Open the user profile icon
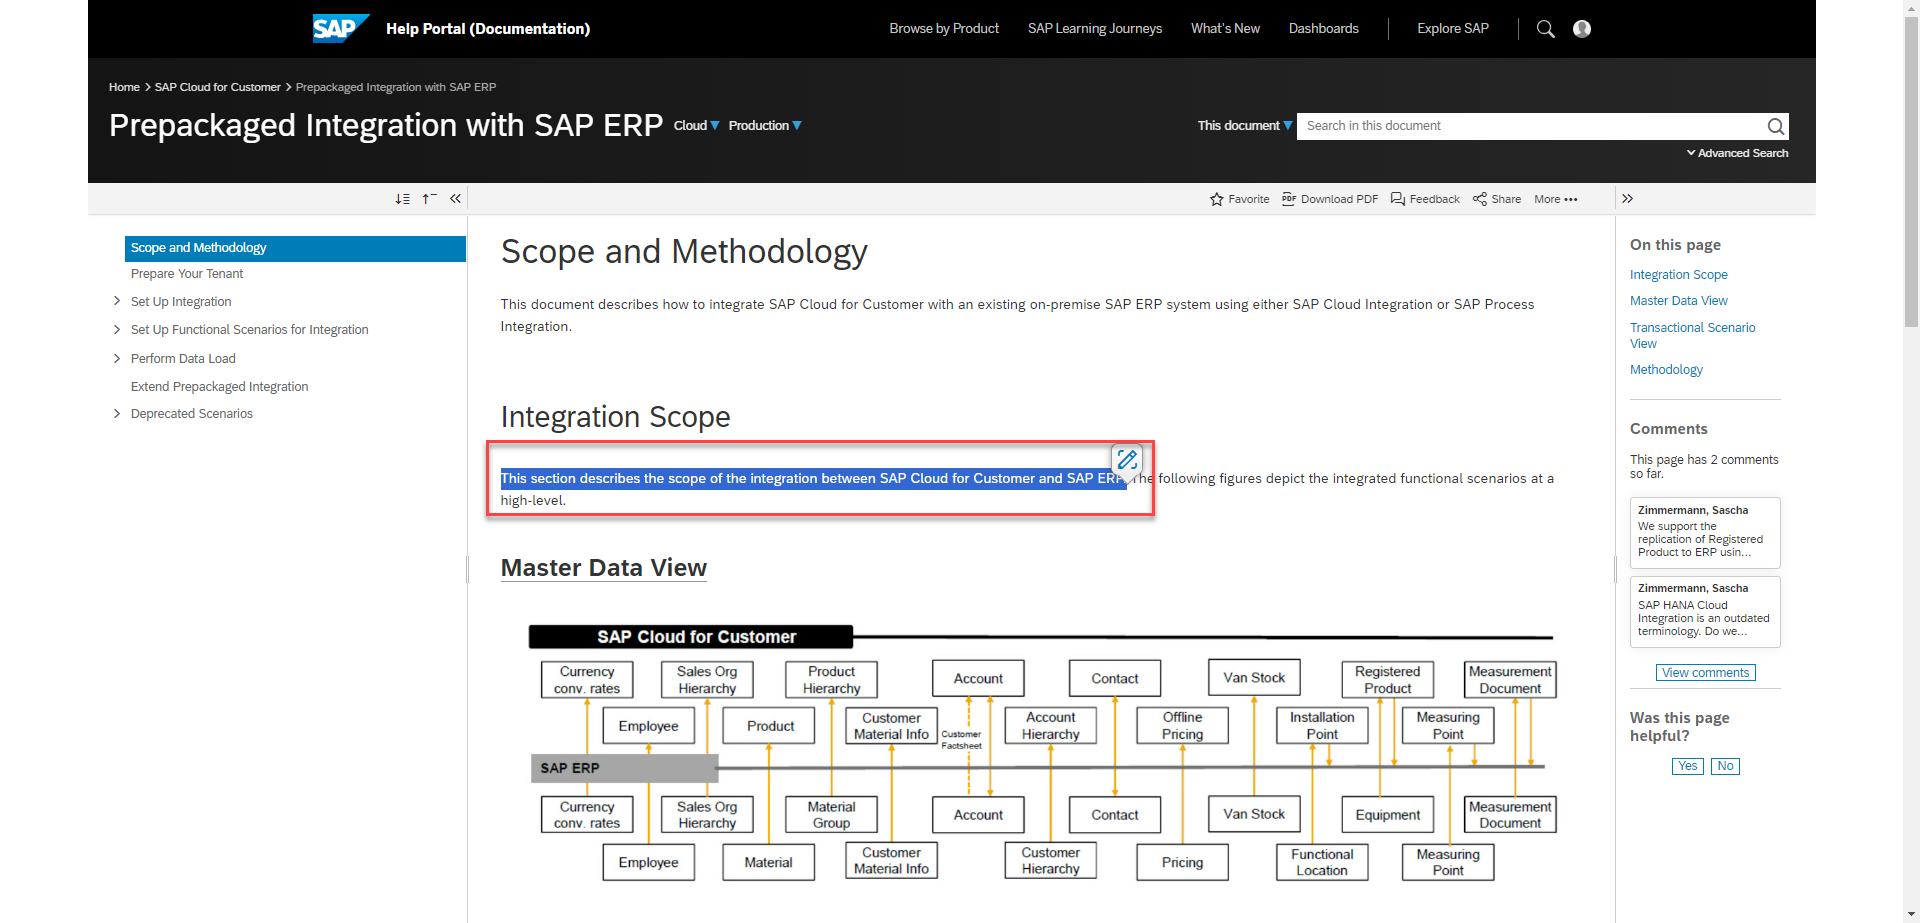This screenshot has width=1920, height=923. click(1582, 29)
